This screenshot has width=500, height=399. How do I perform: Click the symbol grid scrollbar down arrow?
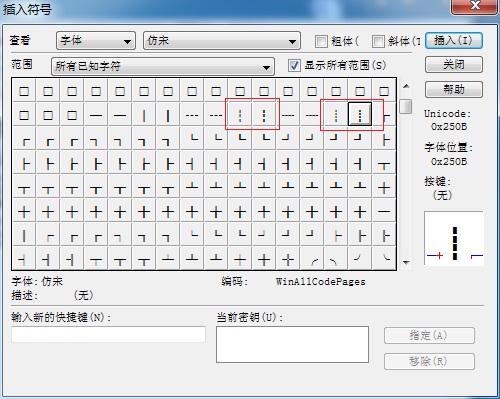click(406, 262)
